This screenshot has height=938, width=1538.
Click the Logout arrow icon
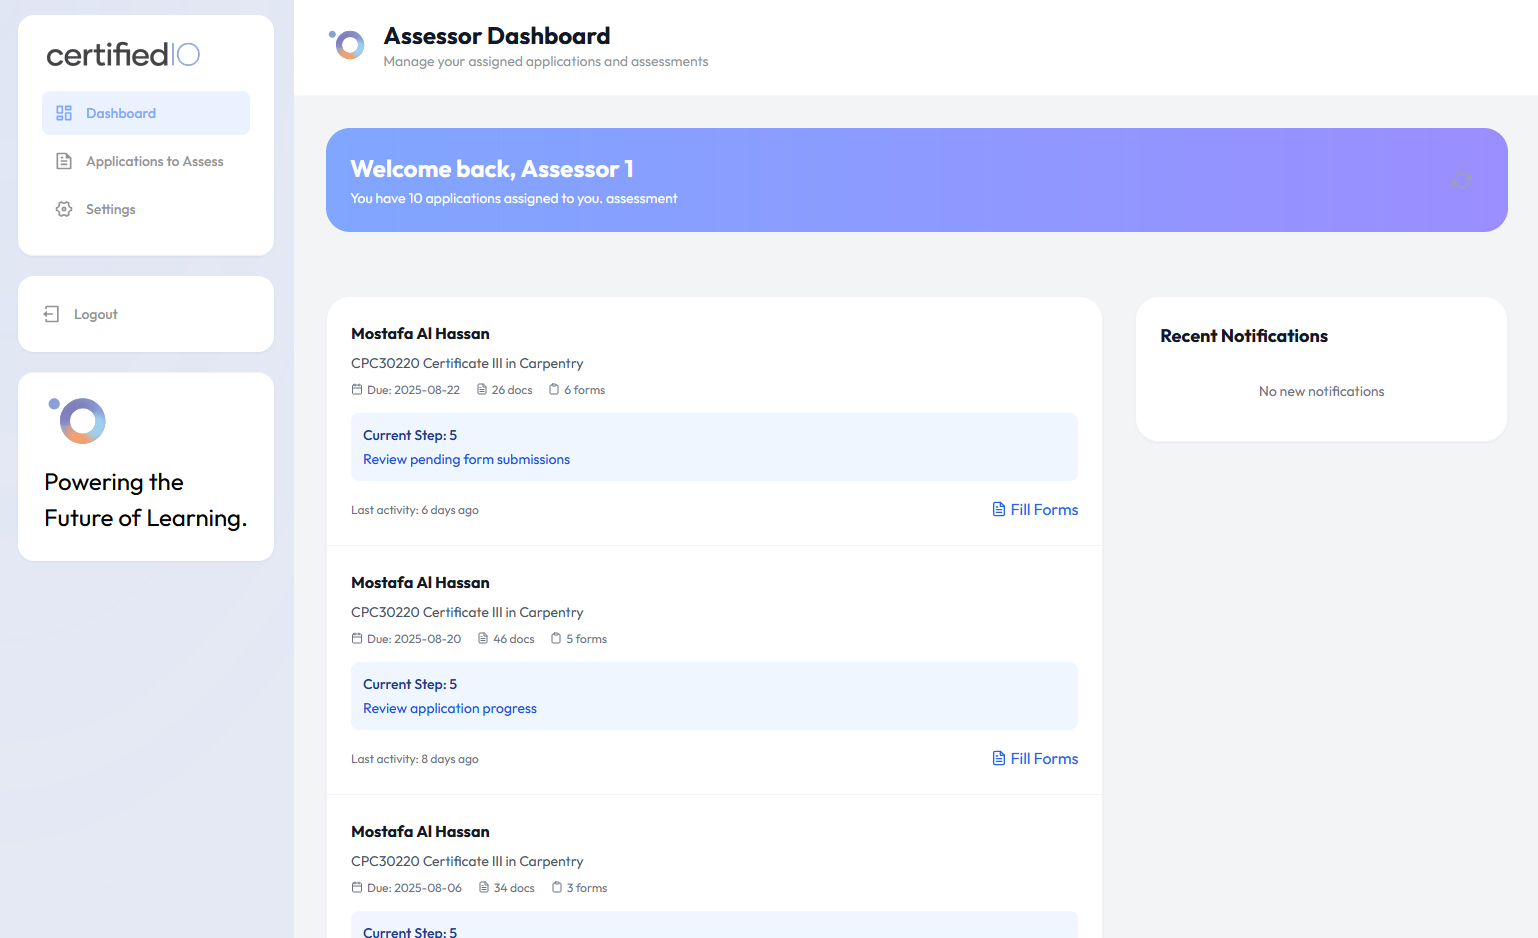pyautogui.click(x=51, y=314)
